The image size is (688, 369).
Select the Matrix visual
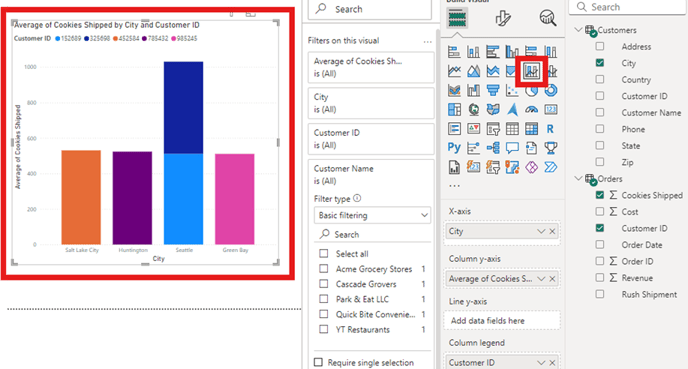click(x=531, y=129)
